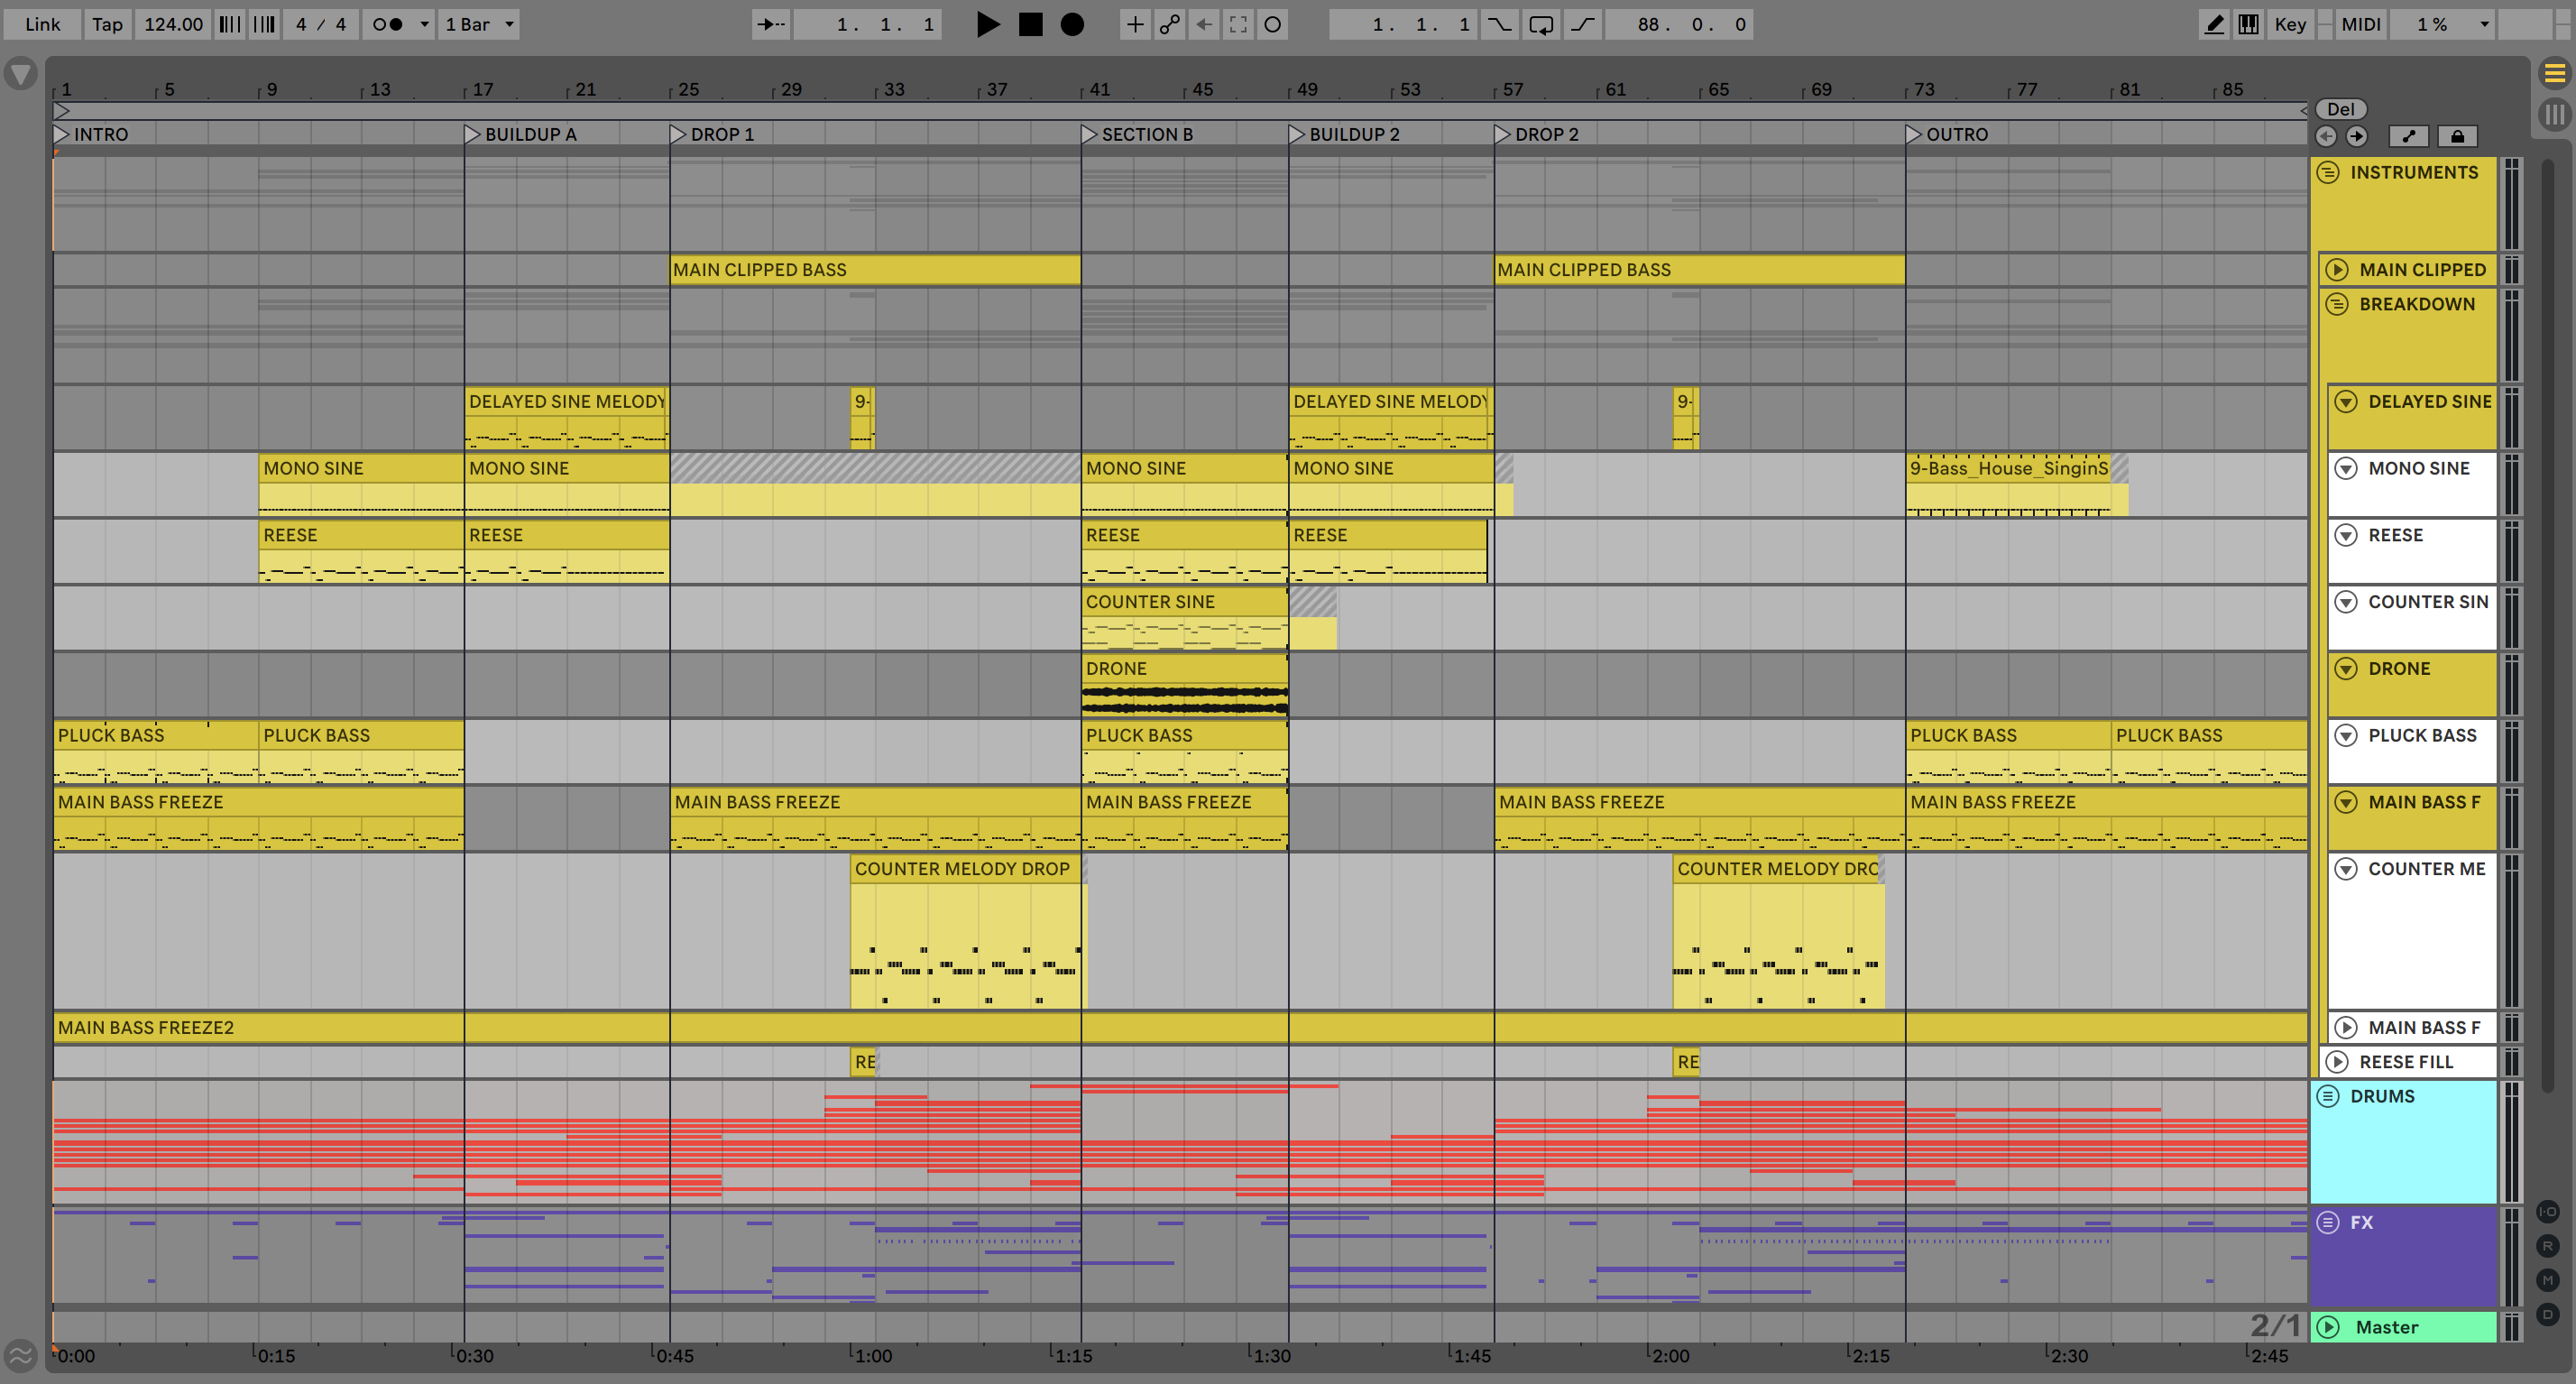Collapse the COUNTER SIN track
The height and width of the screenshot is (1384, 2576).
pos(2346,602)
